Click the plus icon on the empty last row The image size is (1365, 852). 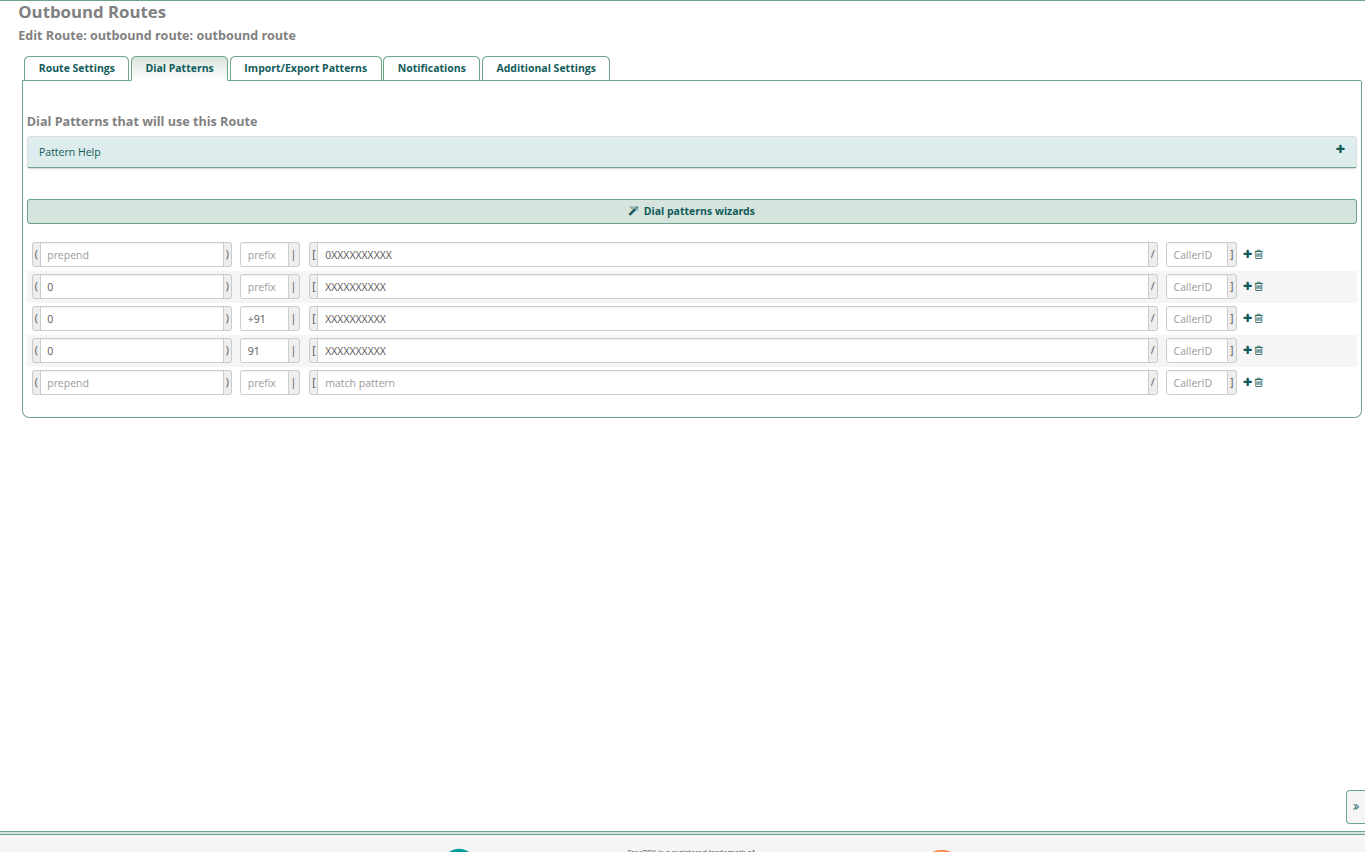click(1247, 383)
